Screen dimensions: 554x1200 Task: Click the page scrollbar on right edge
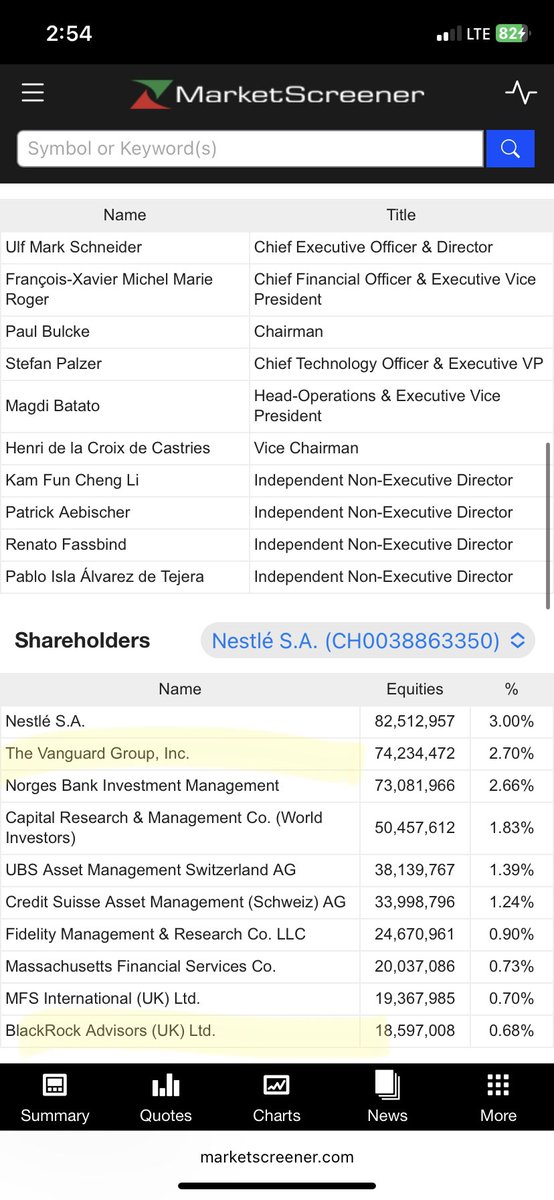[548, 525]
